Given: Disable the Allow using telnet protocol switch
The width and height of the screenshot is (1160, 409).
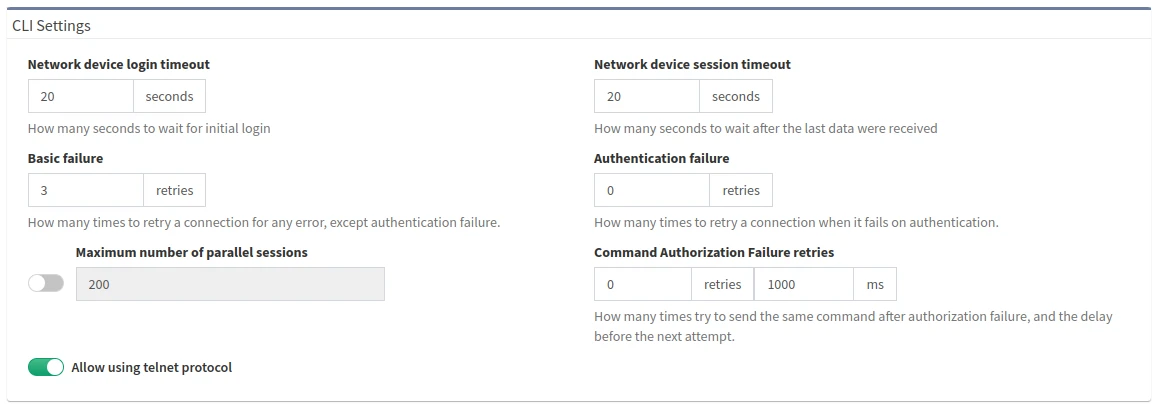Looking at the screenshot, I should coord(45,368).
